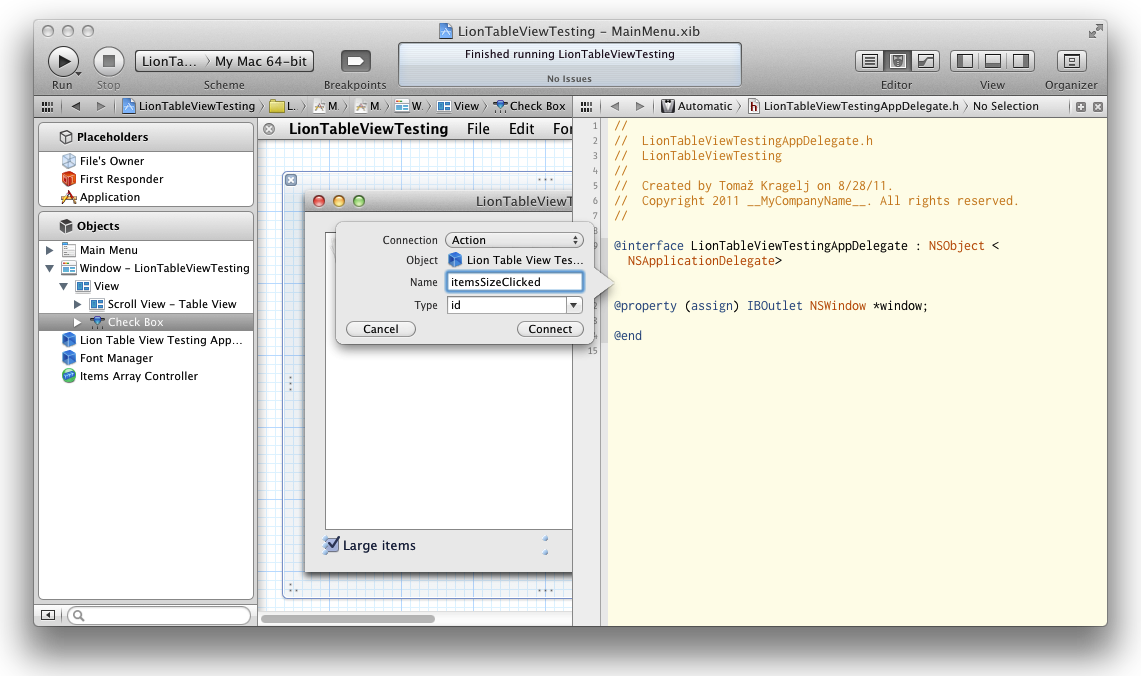Click Connect in connection popover

pos(550,329)
